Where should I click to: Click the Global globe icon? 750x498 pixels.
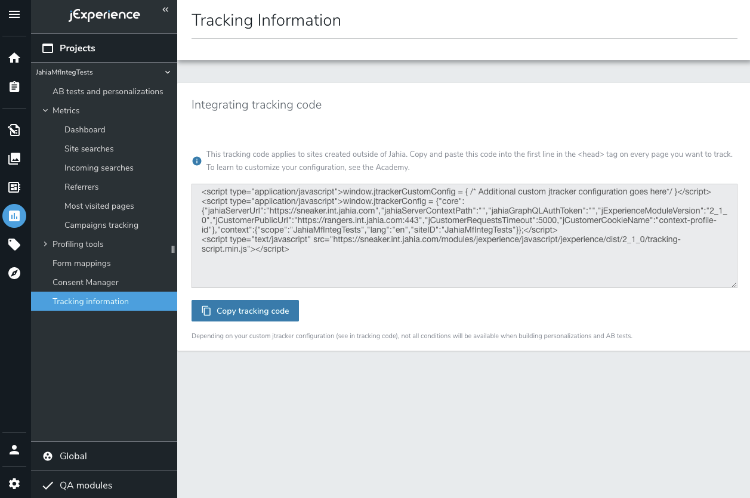coord(47,456)
